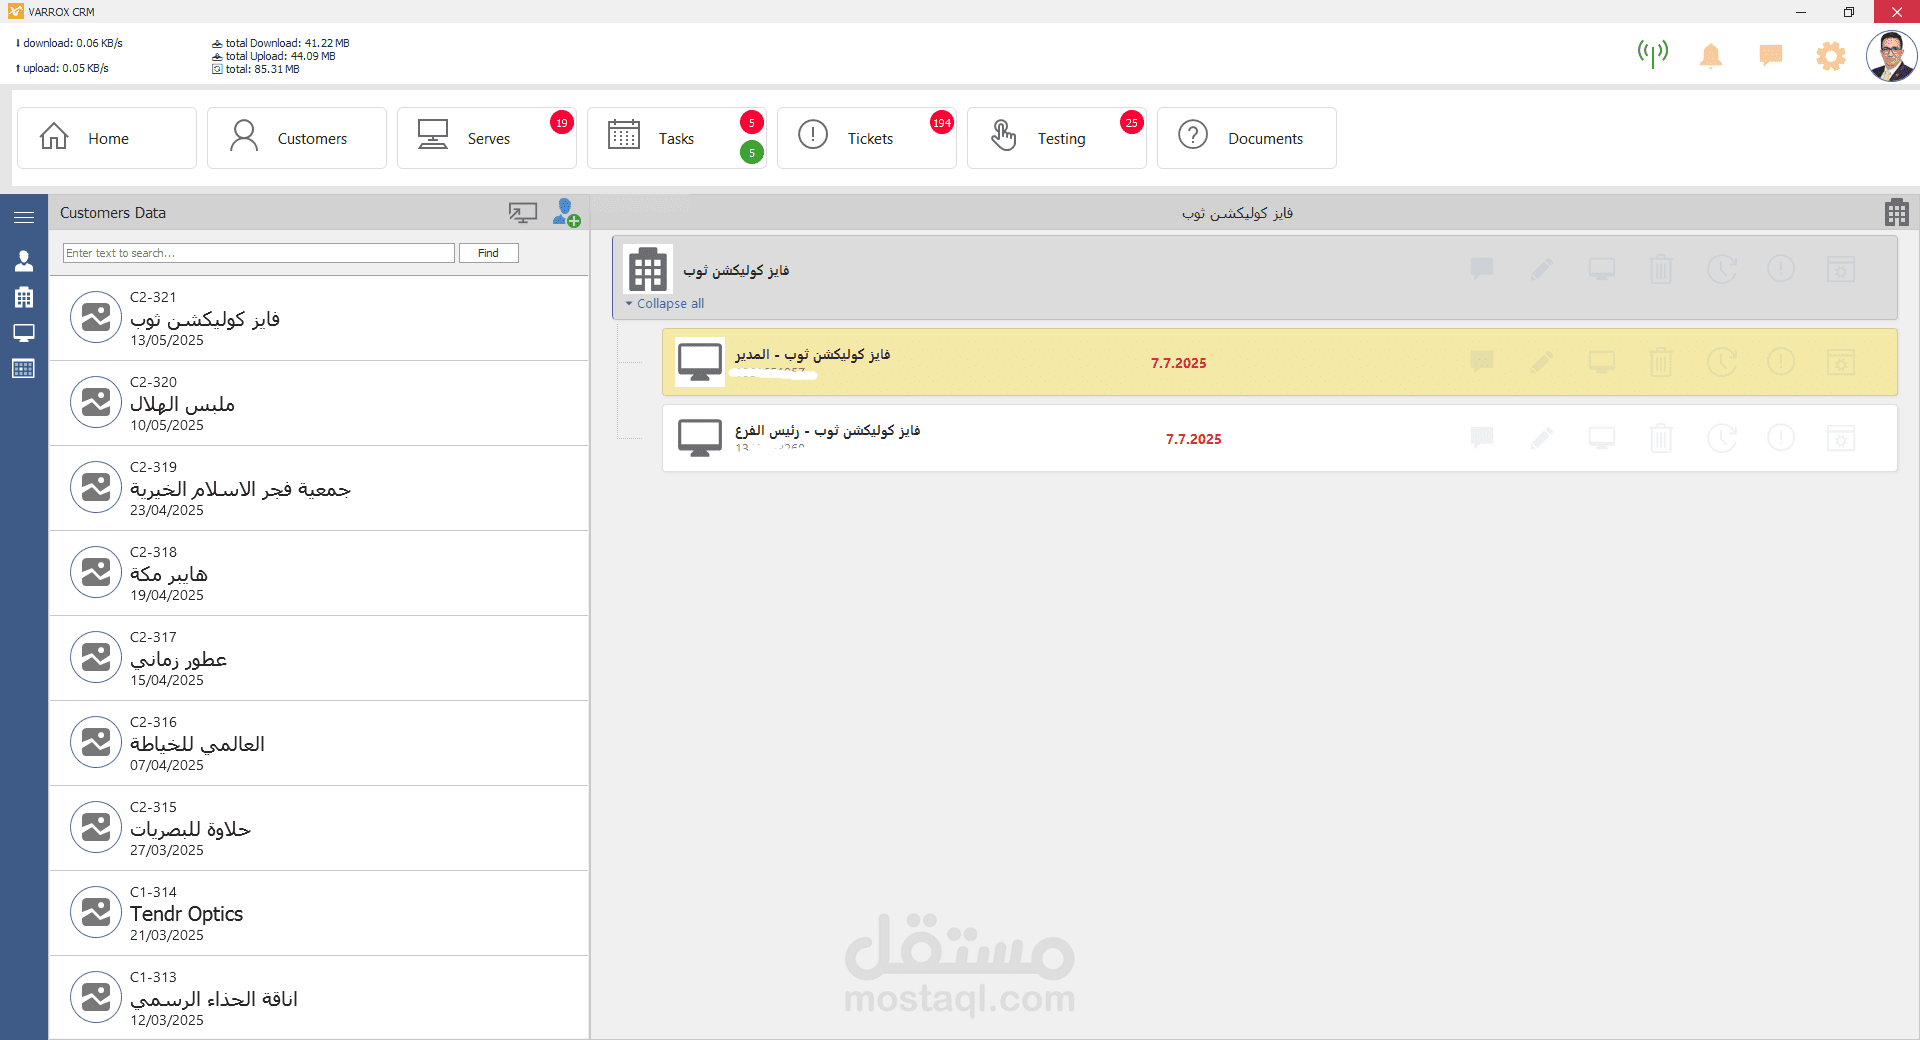This screenshot has width=1920, height=1040.
Task: Click monitor icon on company header row
Action: [x=1602, y=268]
